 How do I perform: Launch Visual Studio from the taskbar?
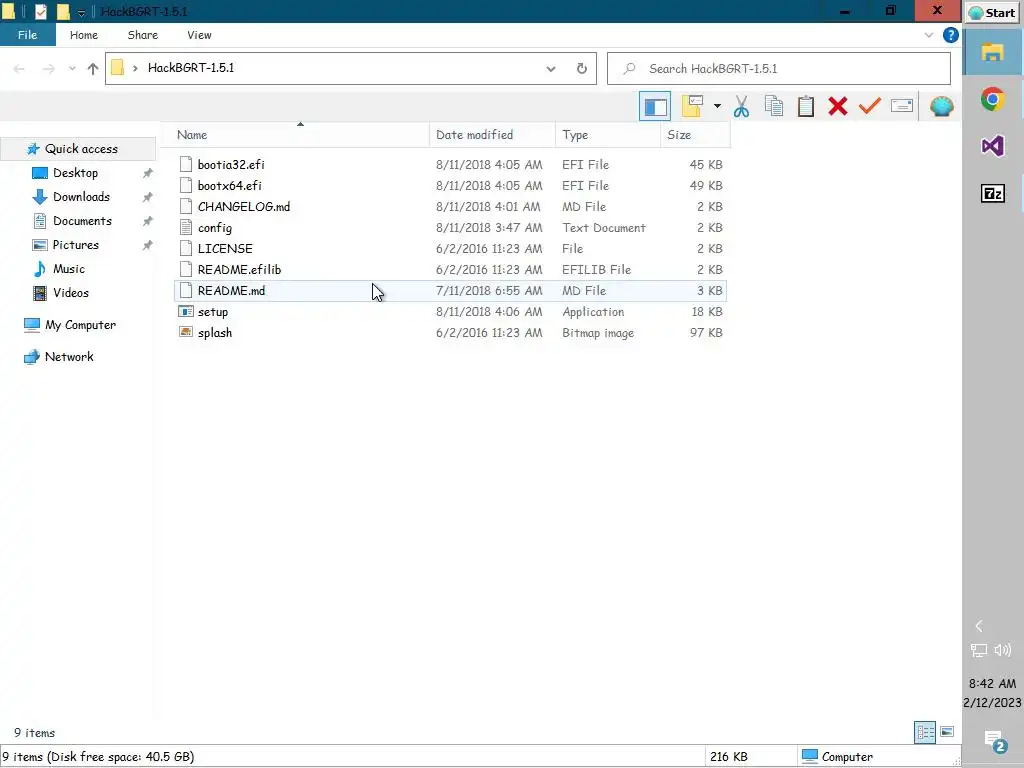(x=993, y=146)
